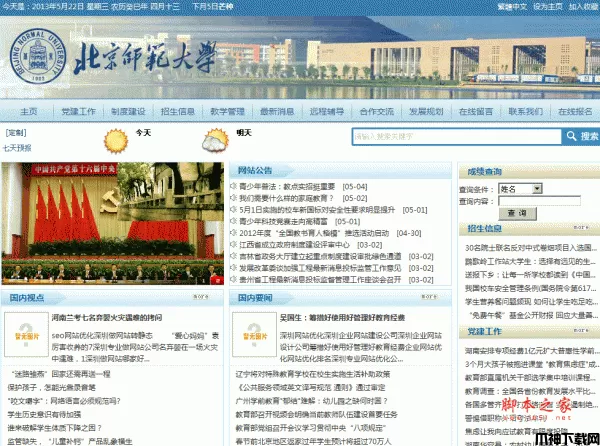Open 合作交流 navigation menu item
Viewport: 600px width, 446px height.
point(377,111)
